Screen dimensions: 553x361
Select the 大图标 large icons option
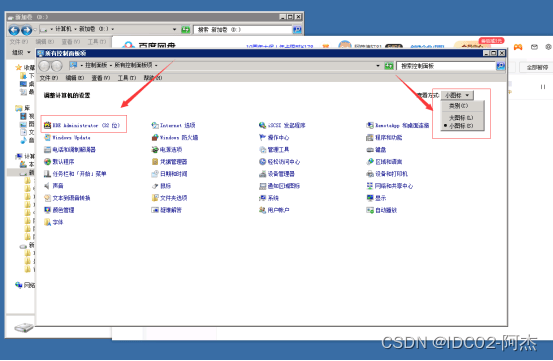461,117
